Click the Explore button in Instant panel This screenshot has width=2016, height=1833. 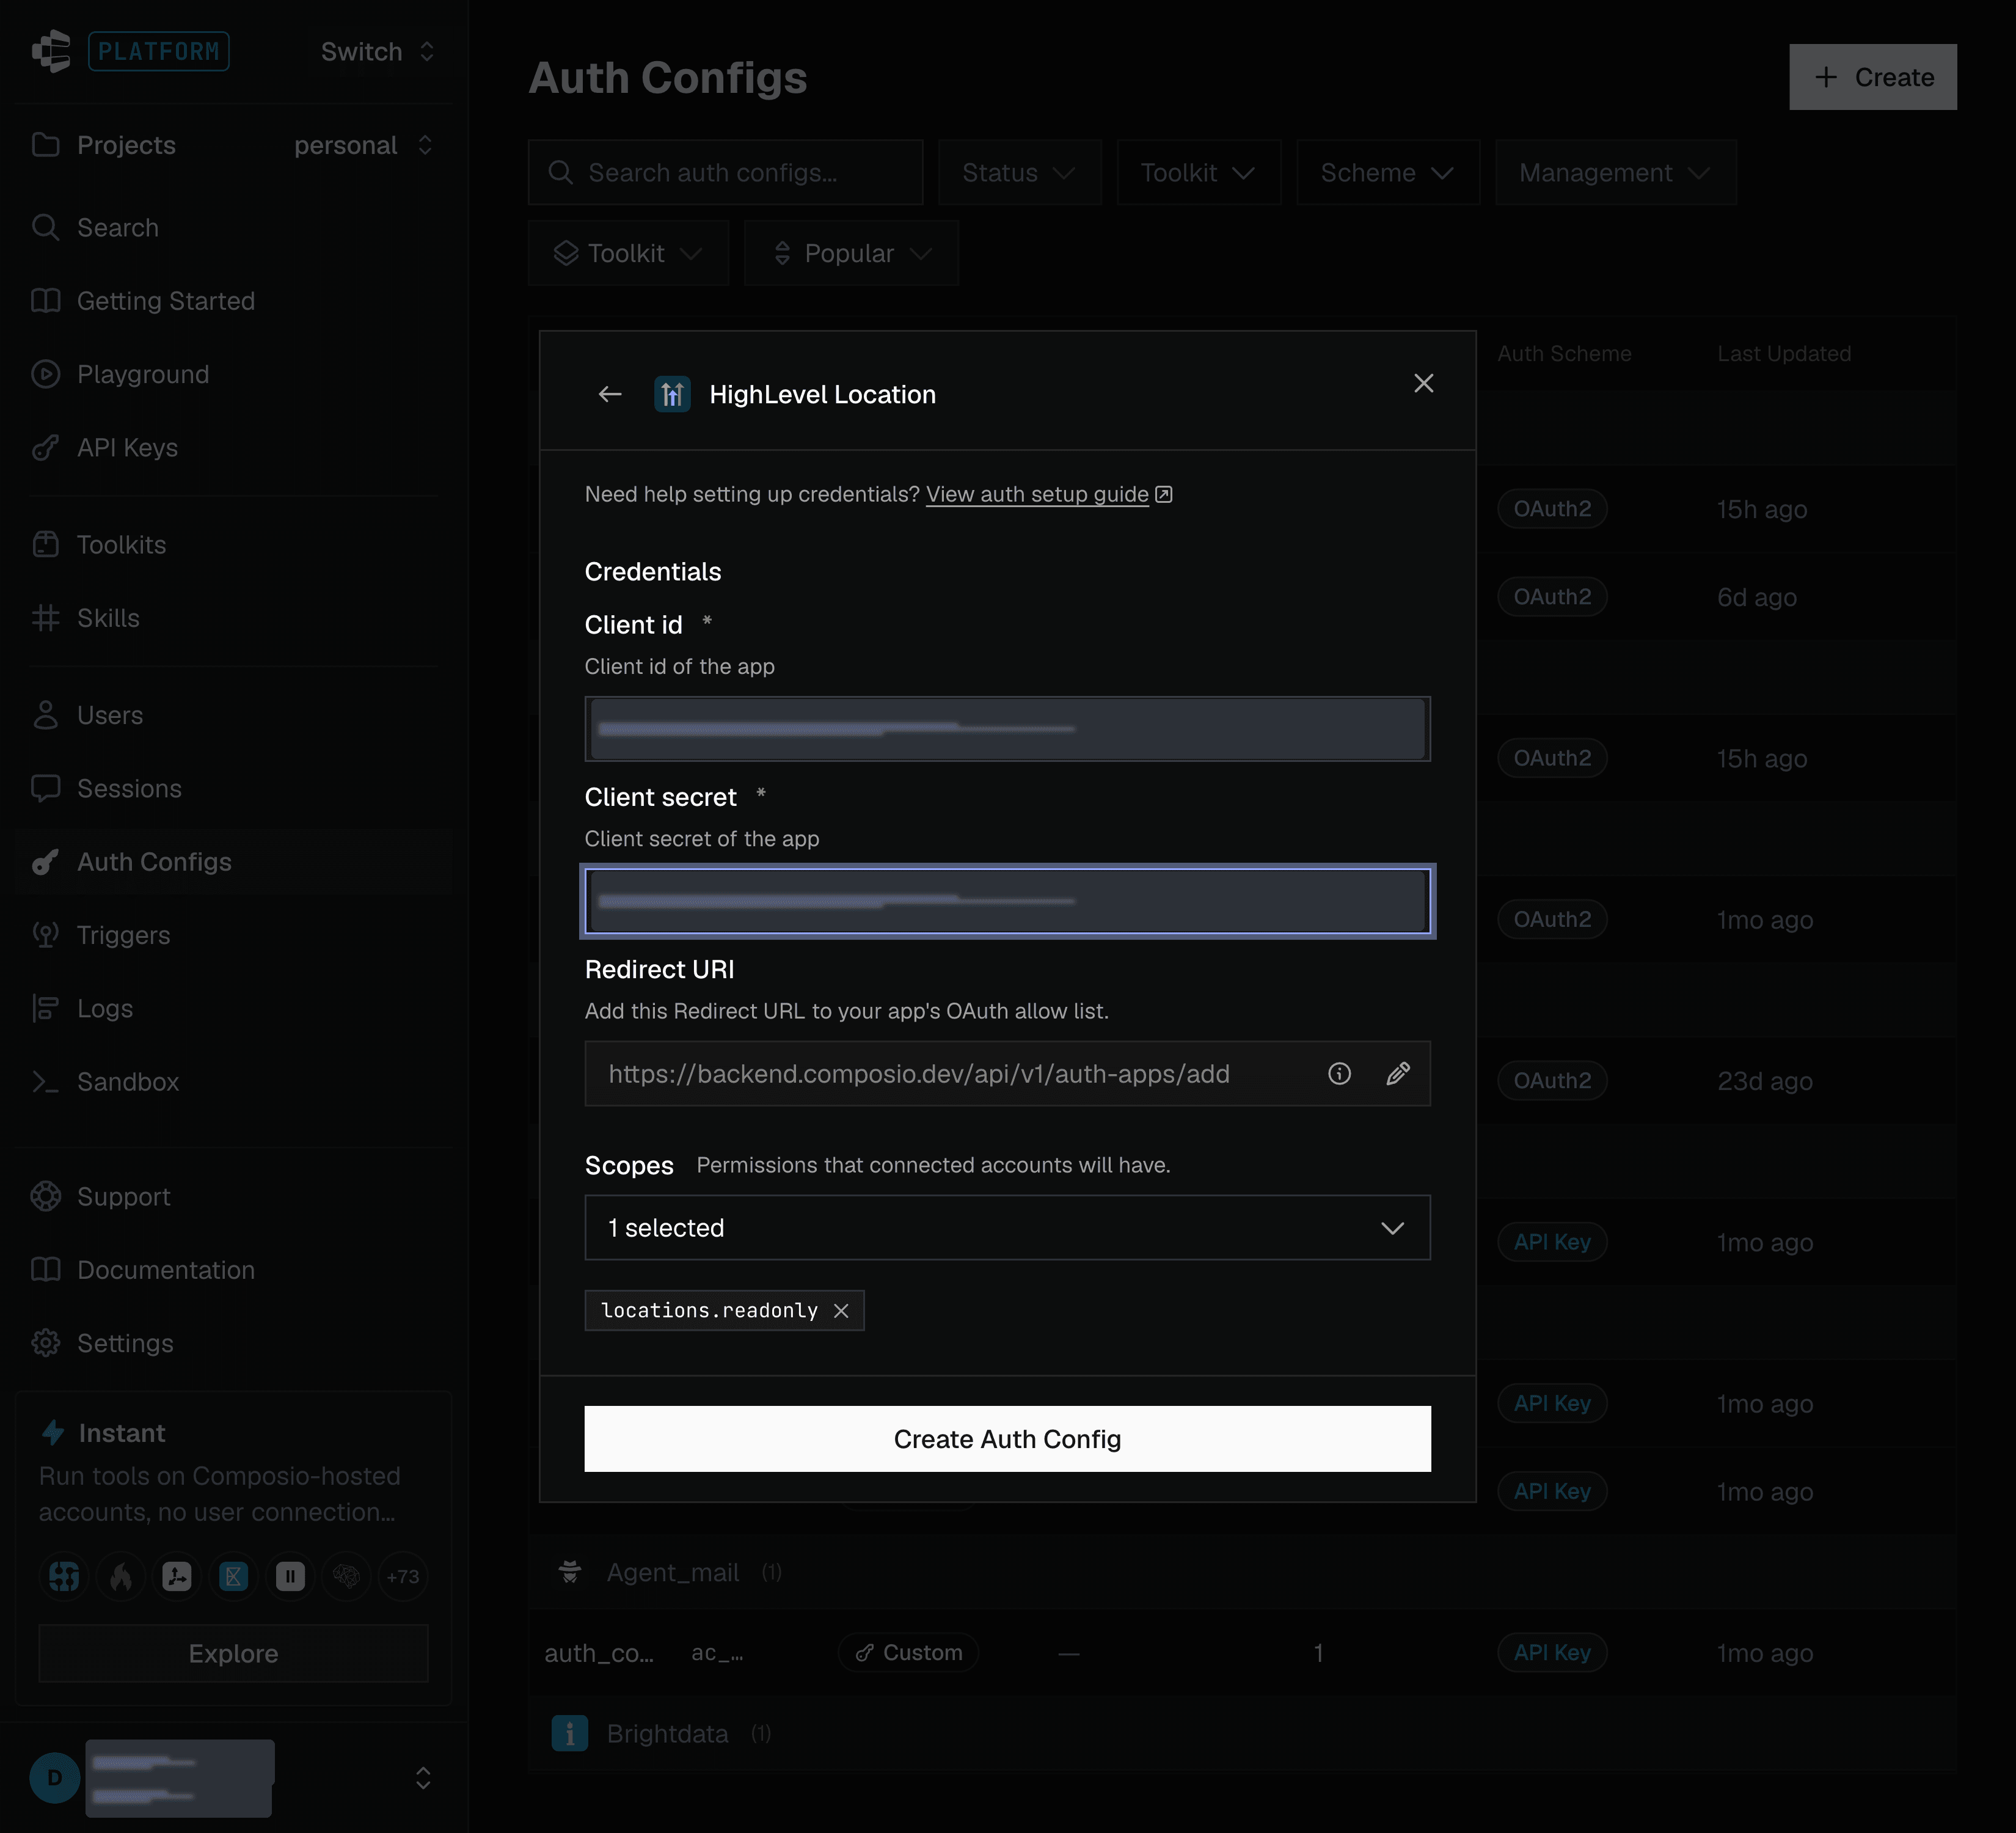tap(233, 1653)
